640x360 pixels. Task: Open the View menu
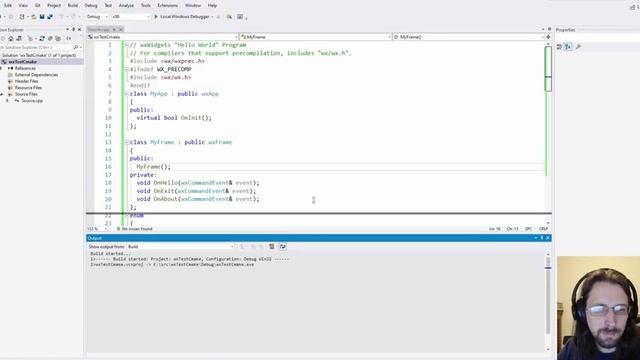click(x=23, y=6)
